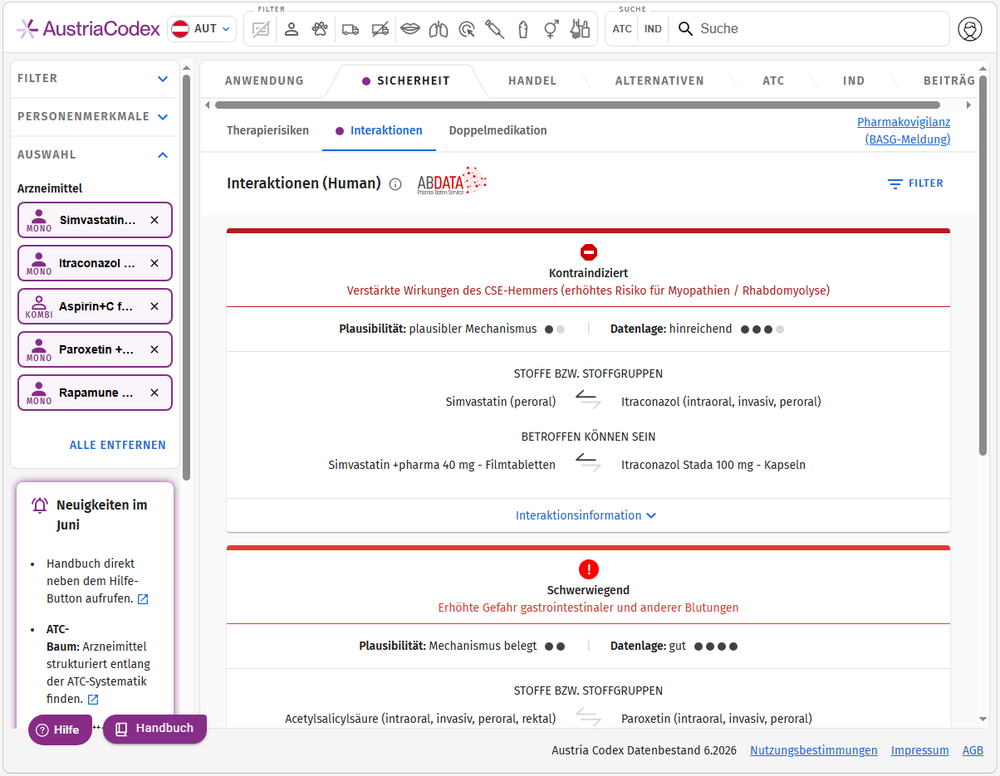
Task: Open Pharmakovigilanz (BASG-Meldung) link
Action: click(x=904, y=131)
